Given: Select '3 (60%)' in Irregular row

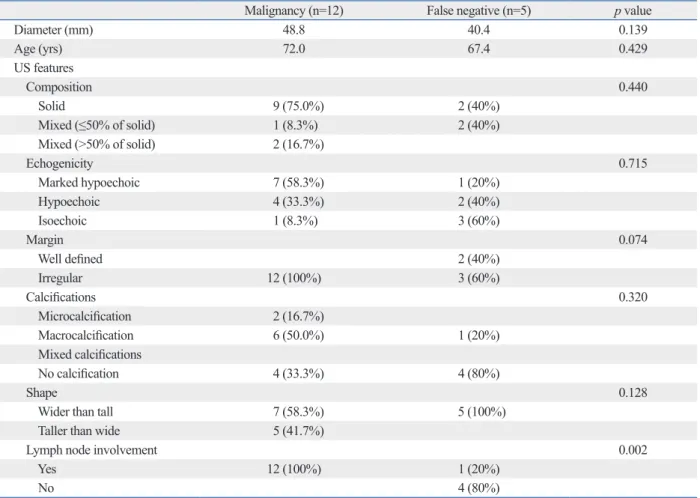Looking at the screenshot, I should tap(479, 278).
